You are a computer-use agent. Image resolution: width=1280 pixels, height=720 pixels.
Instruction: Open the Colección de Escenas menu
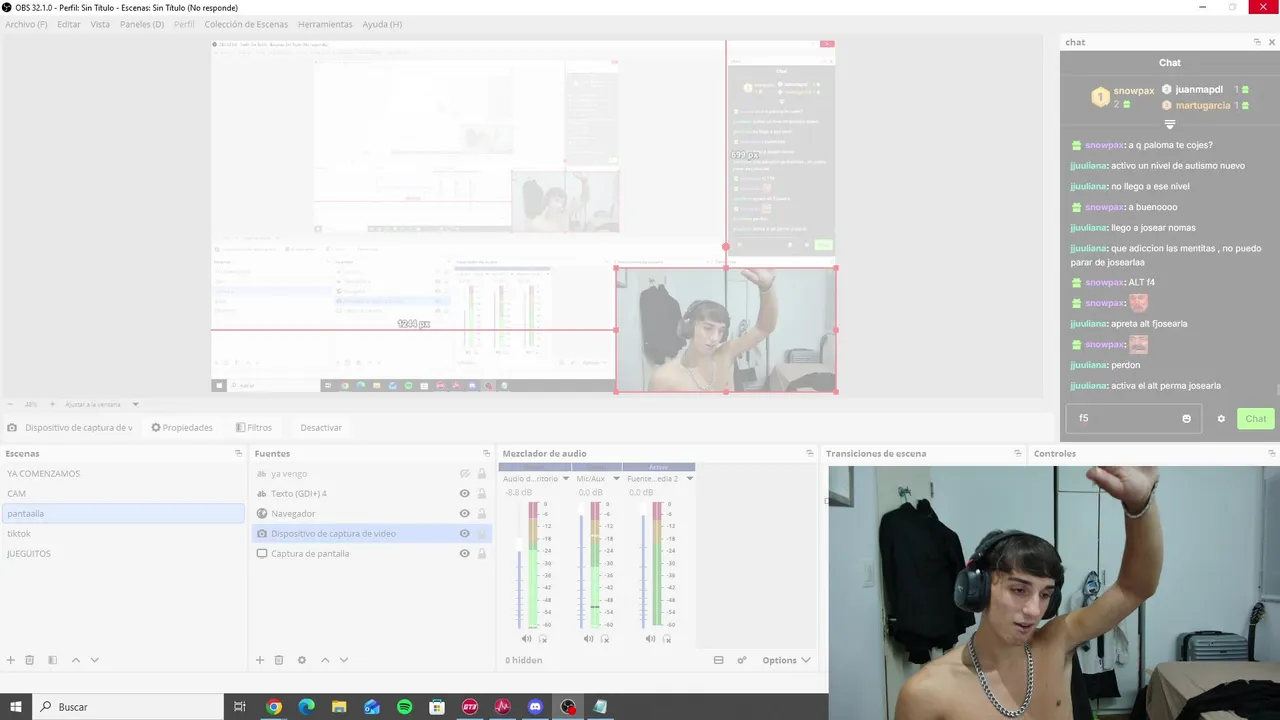(x=246, y=24)
